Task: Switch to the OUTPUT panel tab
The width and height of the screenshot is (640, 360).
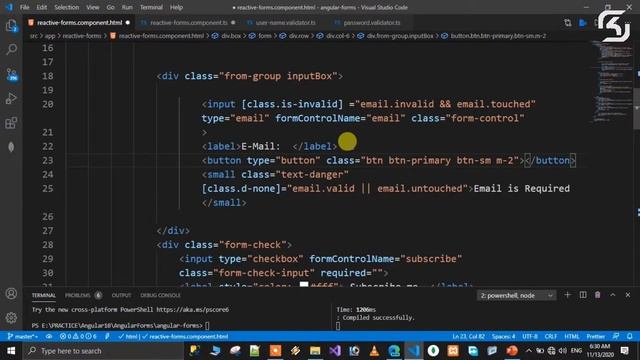Action: 121,295
